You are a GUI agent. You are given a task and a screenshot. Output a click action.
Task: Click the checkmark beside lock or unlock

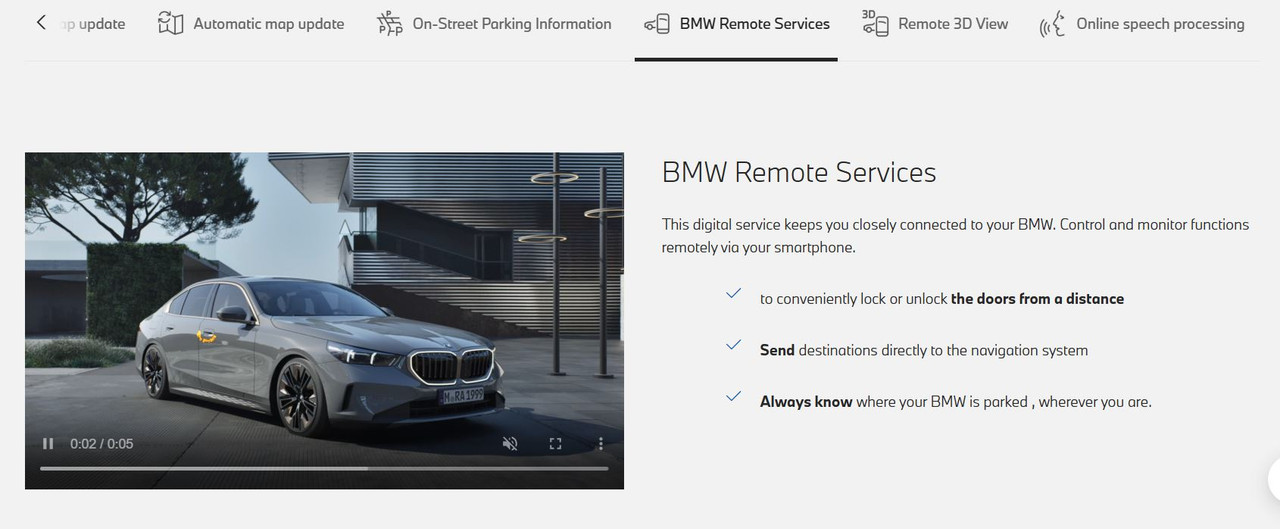point(734,294)
